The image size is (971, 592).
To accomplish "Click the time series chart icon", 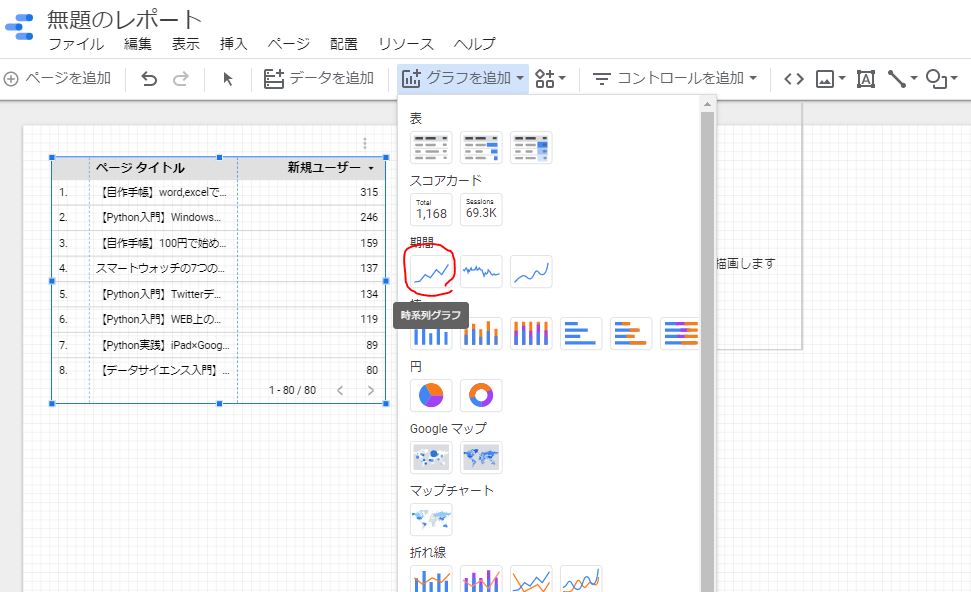I will pyautogui.click(x=431, y=271).
